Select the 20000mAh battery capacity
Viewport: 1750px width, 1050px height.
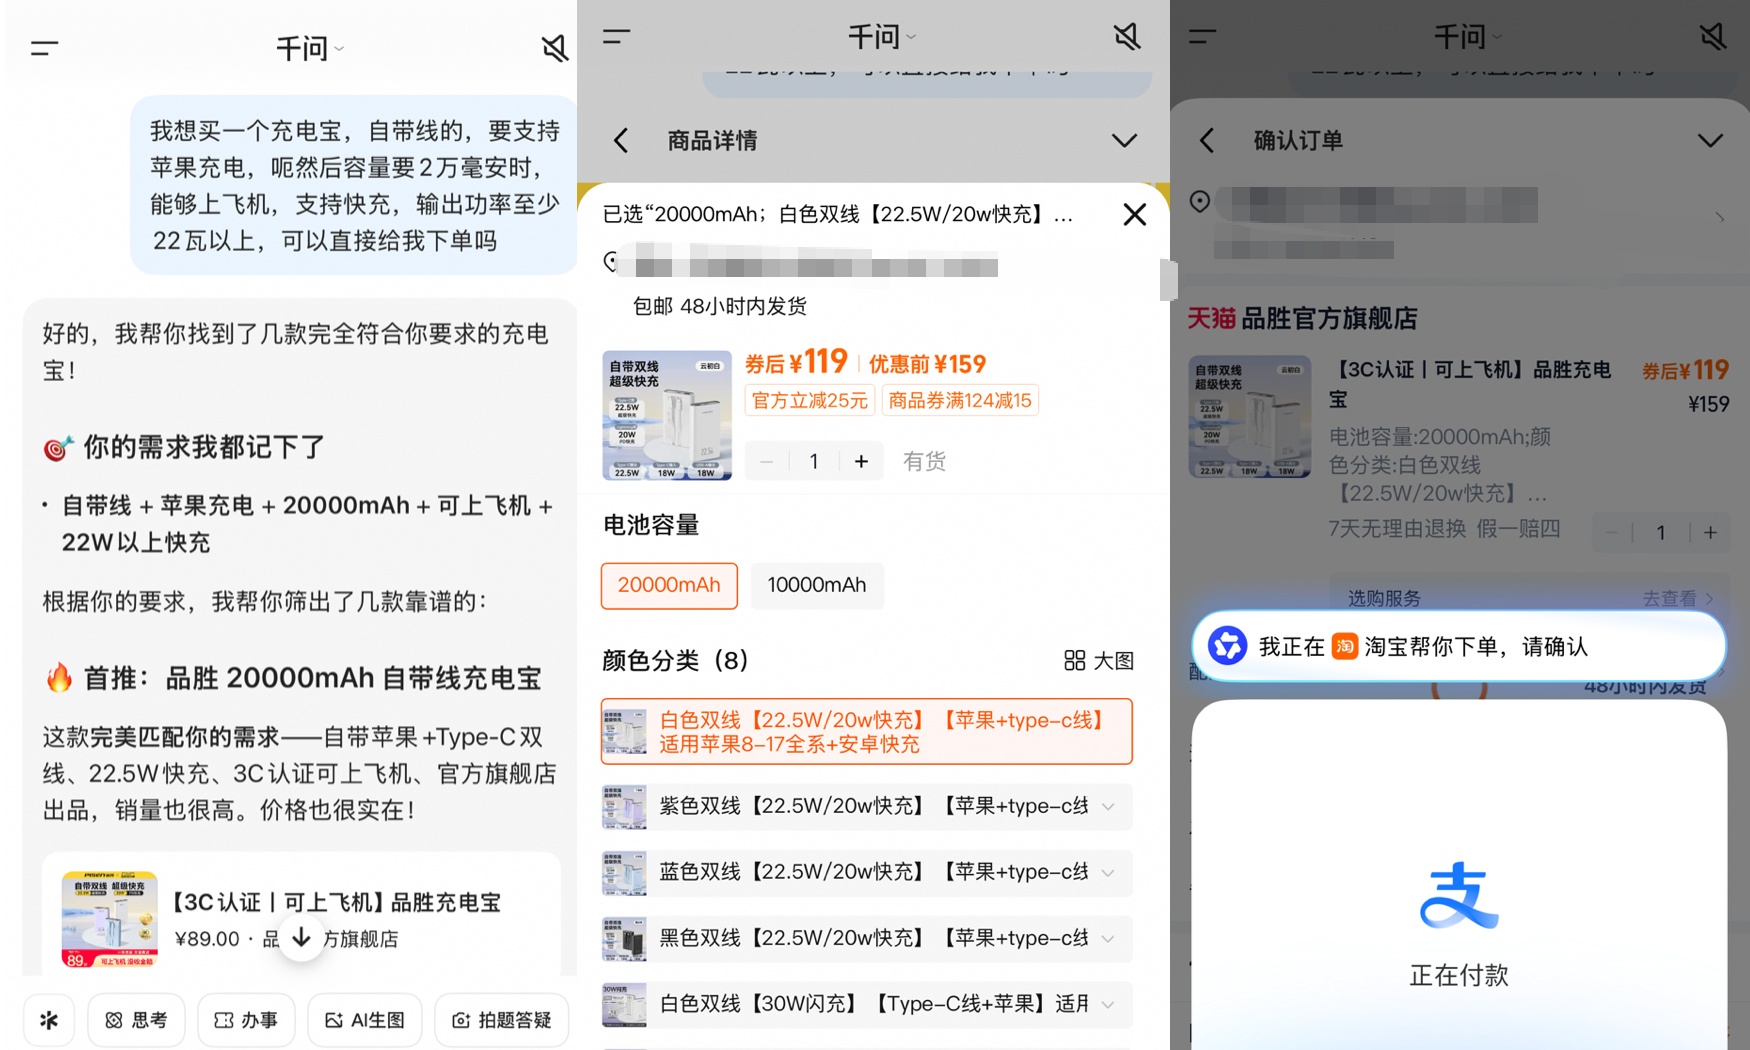[669, 585]
